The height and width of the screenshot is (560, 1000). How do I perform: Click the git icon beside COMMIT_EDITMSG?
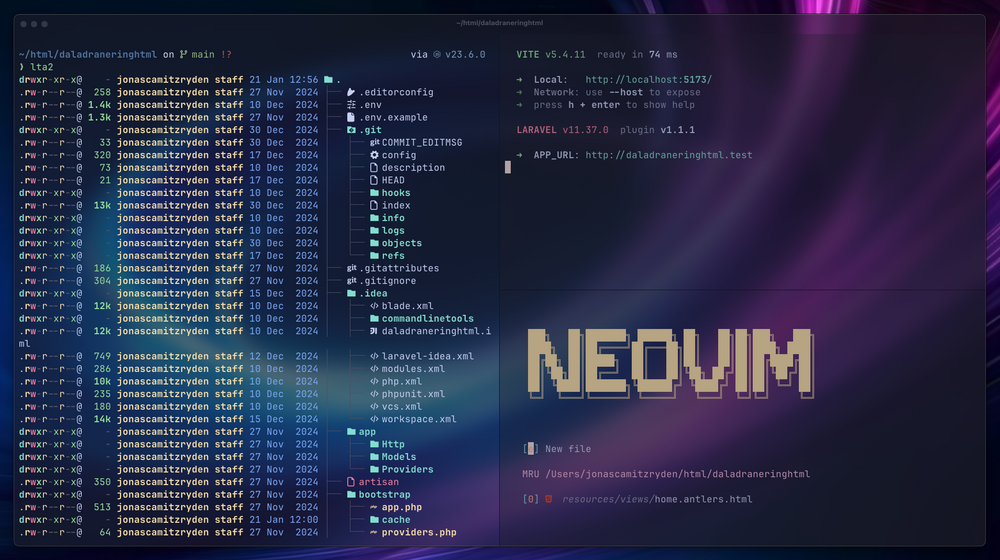pos(374,142)
